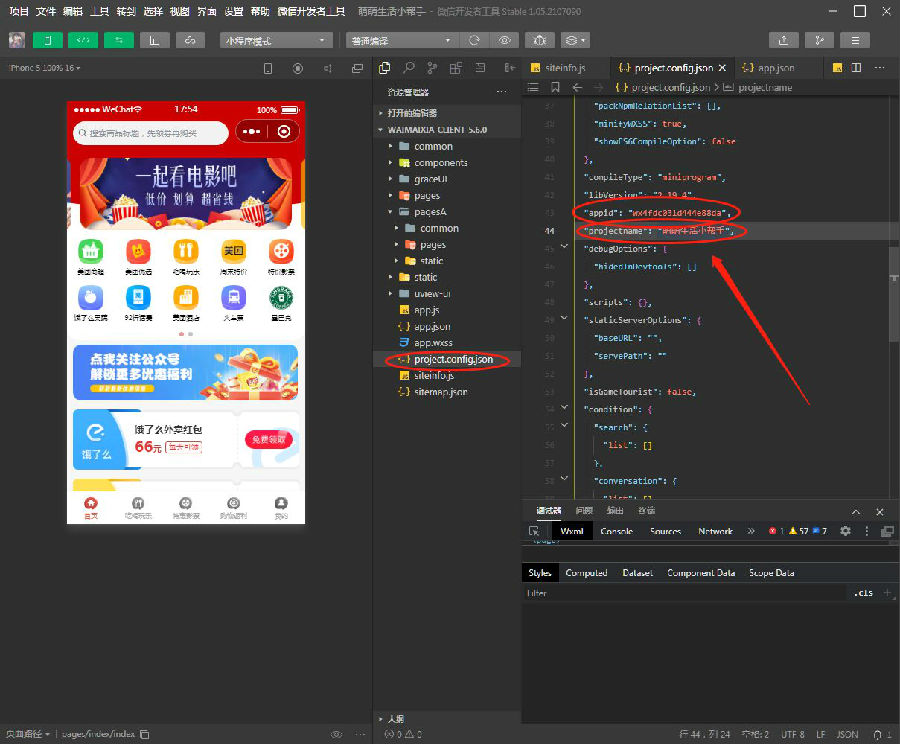The height and width of the screenshot is (744, 900).
Task: Switch to the siteinfo.js editor tab
Action: (566, 68)
